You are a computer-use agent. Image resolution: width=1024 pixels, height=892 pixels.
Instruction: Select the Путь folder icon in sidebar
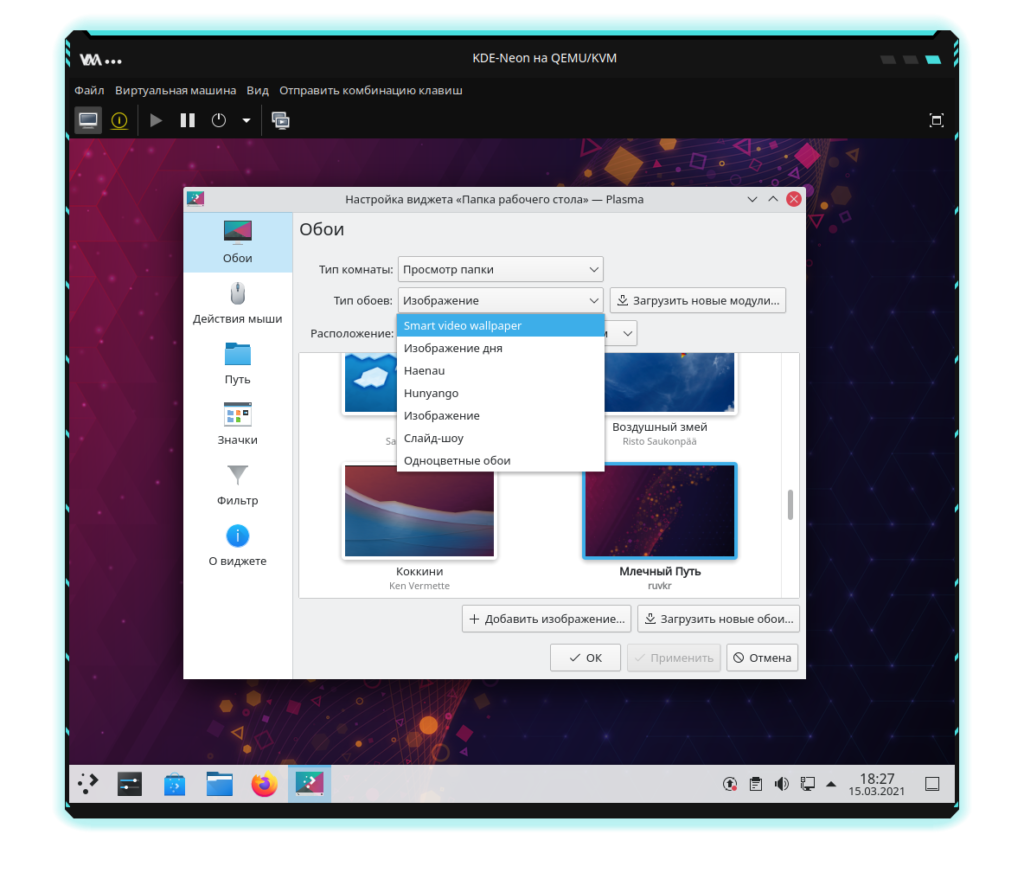click(x=237, y=364)
